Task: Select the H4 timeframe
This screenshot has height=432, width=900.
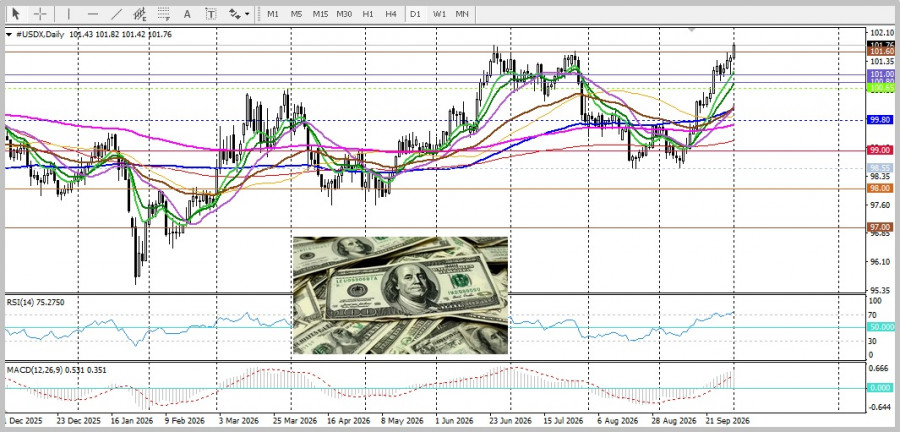Action: tap(391, 14)
